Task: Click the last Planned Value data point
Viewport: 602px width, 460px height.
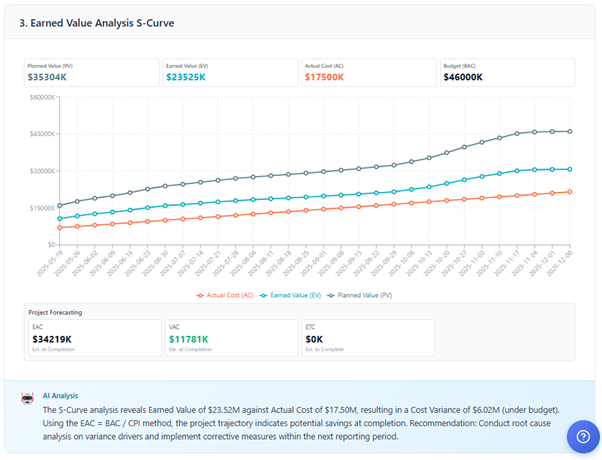Action: 570,131
